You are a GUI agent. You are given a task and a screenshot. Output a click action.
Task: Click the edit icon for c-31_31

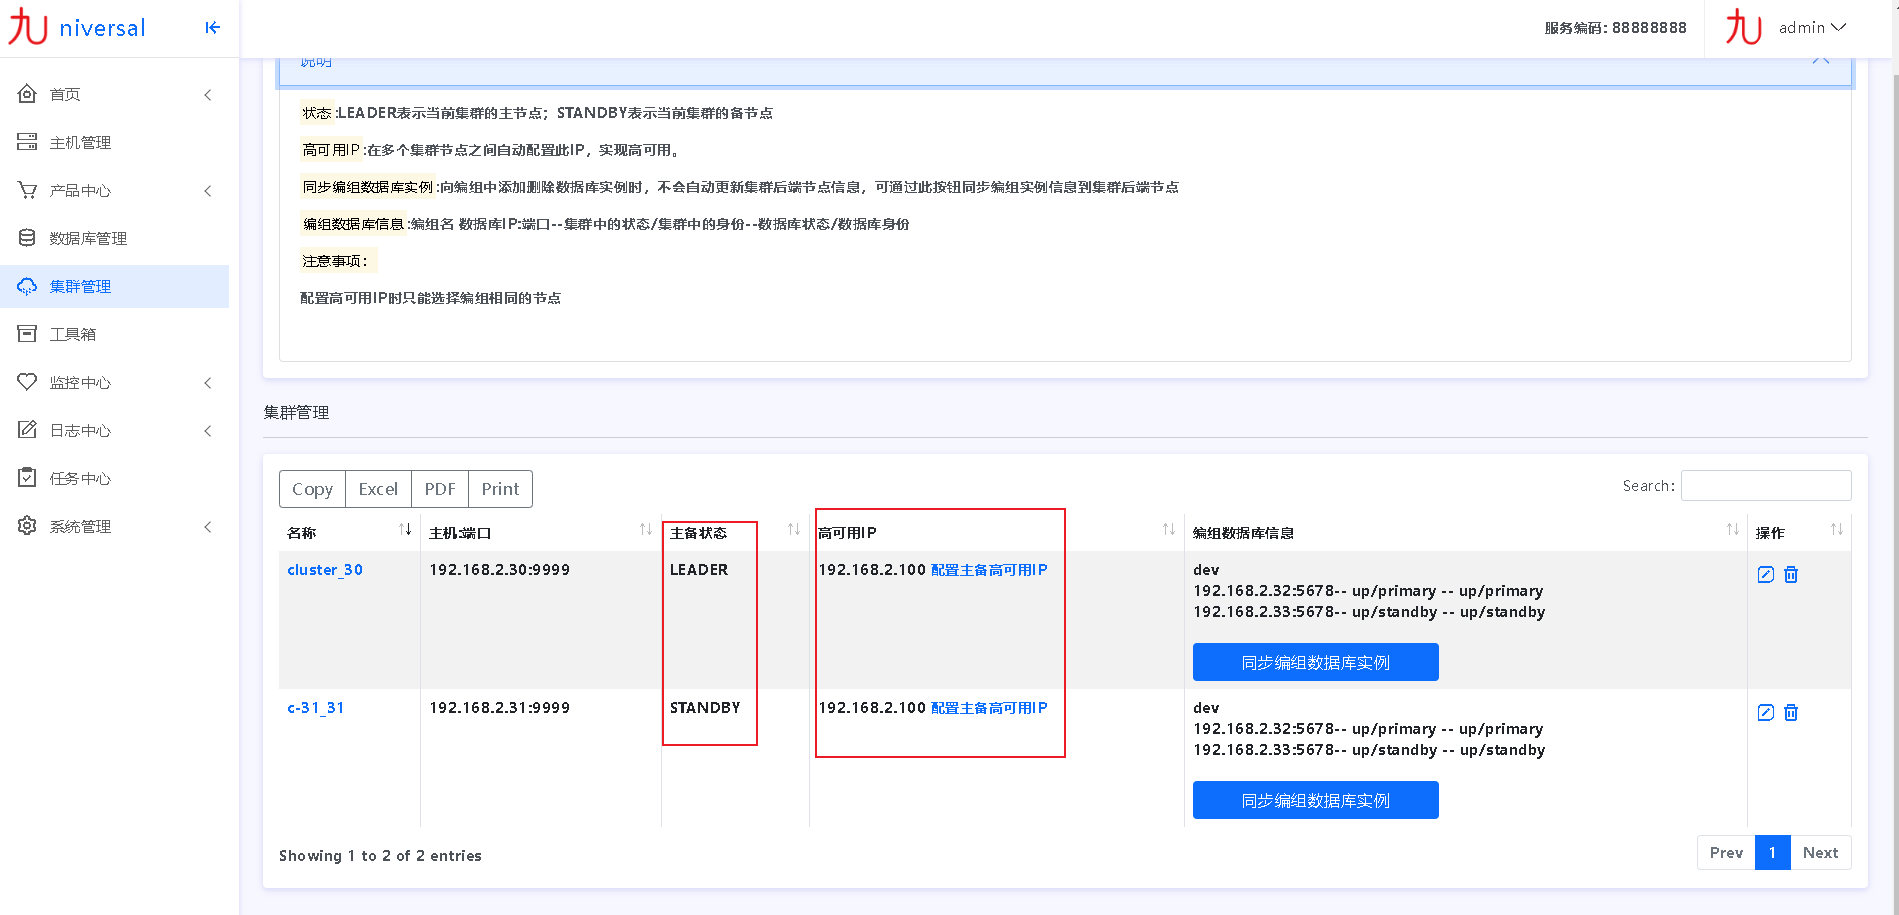1766,712
